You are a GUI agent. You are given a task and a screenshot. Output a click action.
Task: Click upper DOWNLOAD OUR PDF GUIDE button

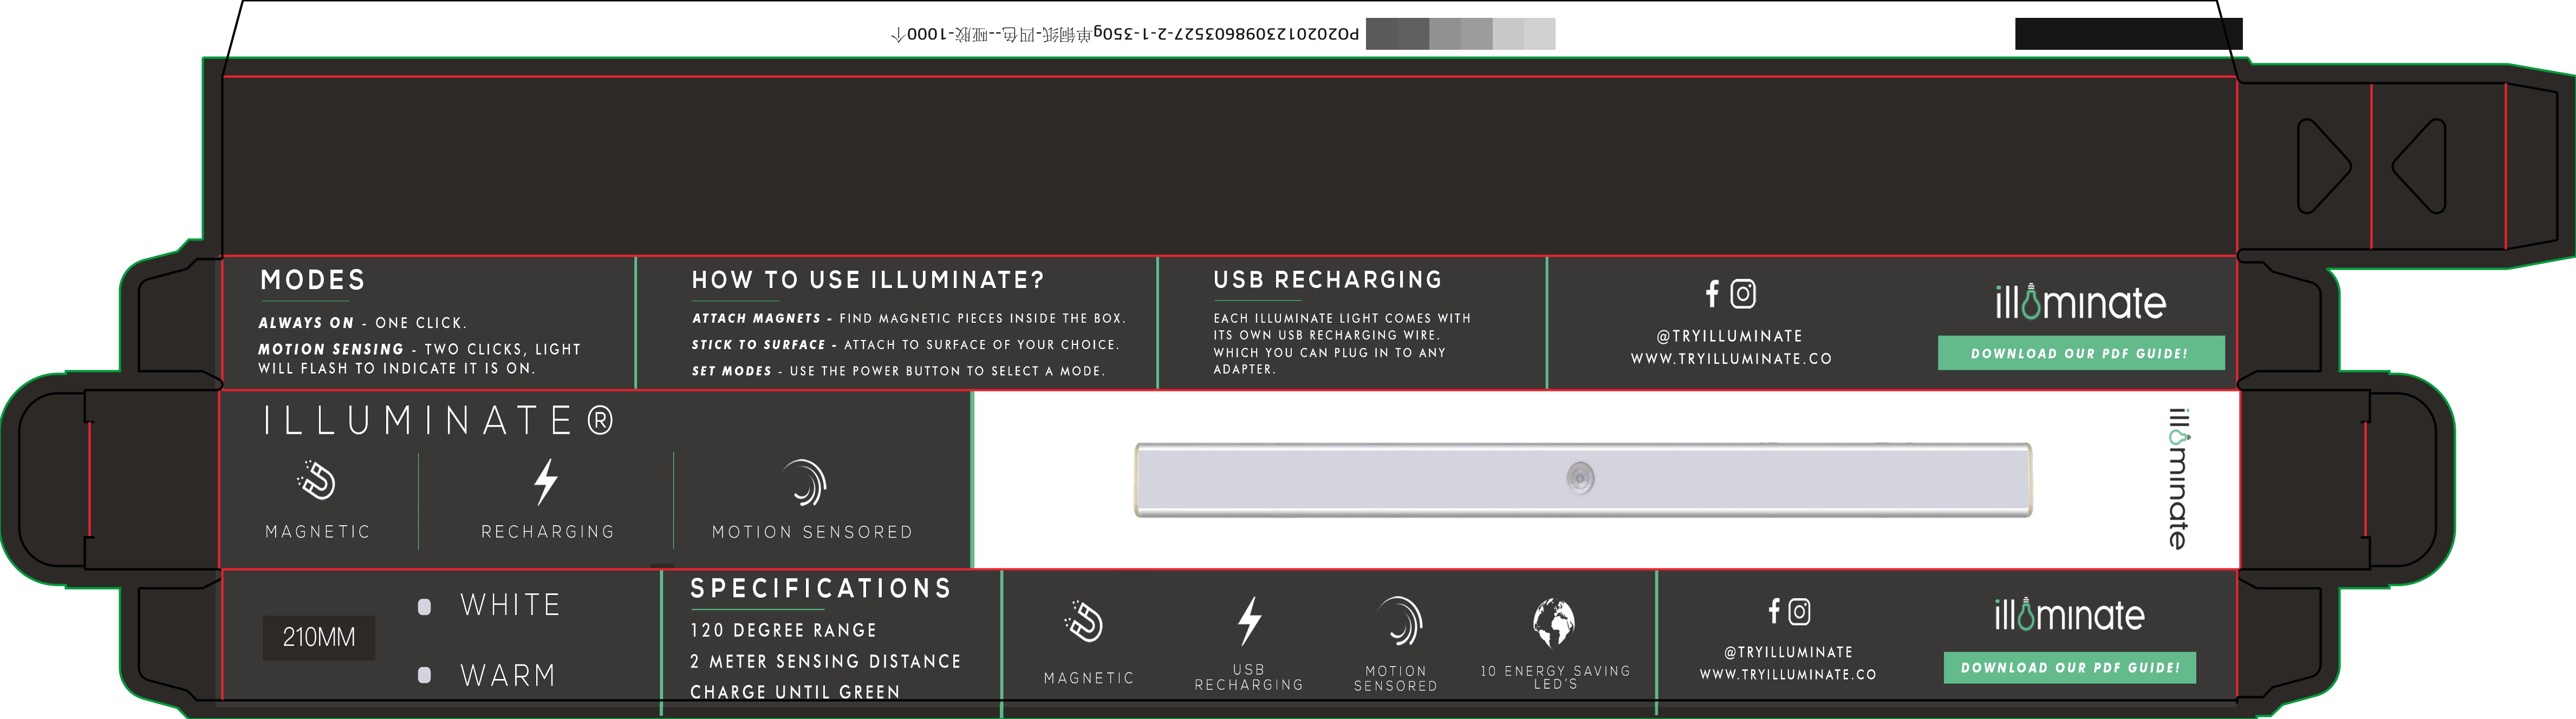(2081, 353)
